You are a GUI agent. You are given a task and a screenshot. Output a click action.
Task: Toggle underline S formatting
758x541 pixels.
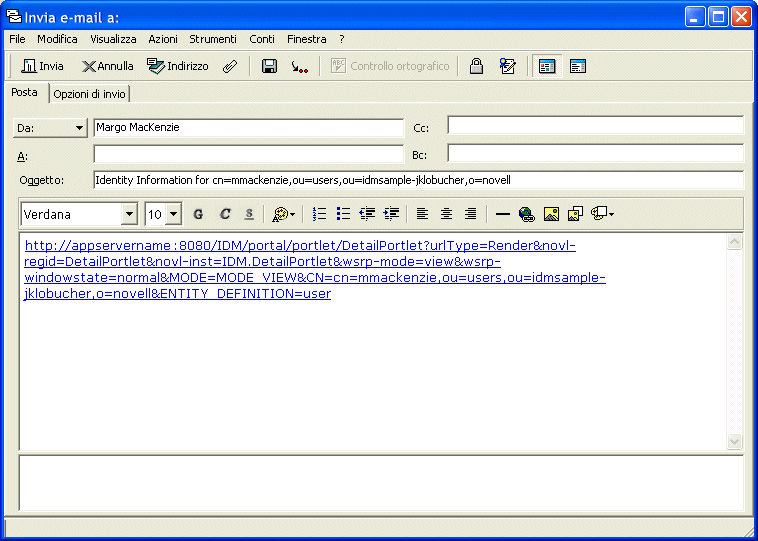point(249,214)
